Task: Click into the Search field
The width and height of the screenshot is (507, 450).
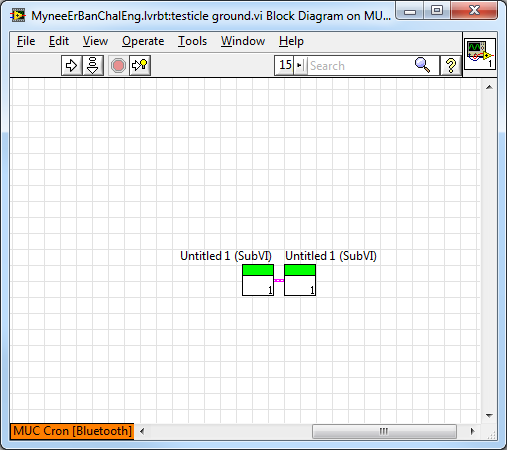Action: 359,65
